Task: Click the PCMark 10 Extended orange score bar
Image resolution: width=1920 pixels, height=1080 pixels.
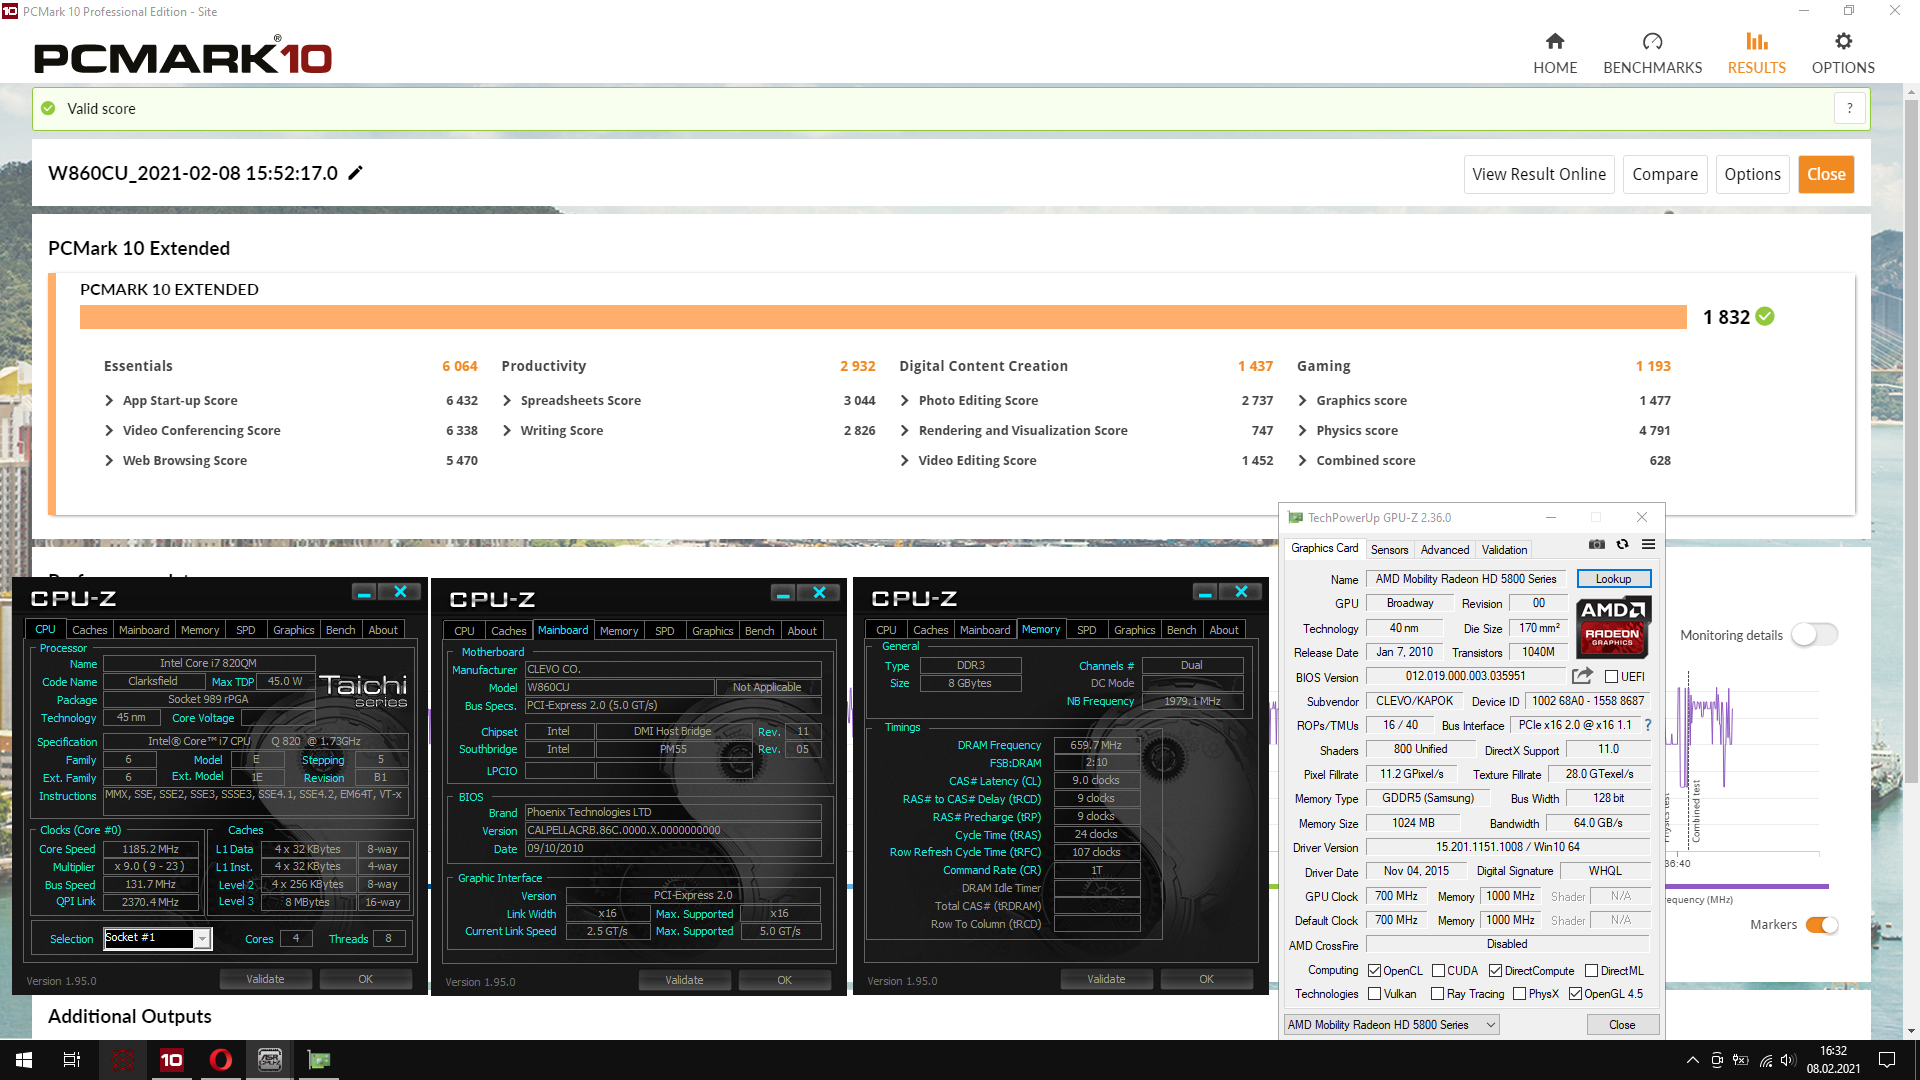Action: 883,317
